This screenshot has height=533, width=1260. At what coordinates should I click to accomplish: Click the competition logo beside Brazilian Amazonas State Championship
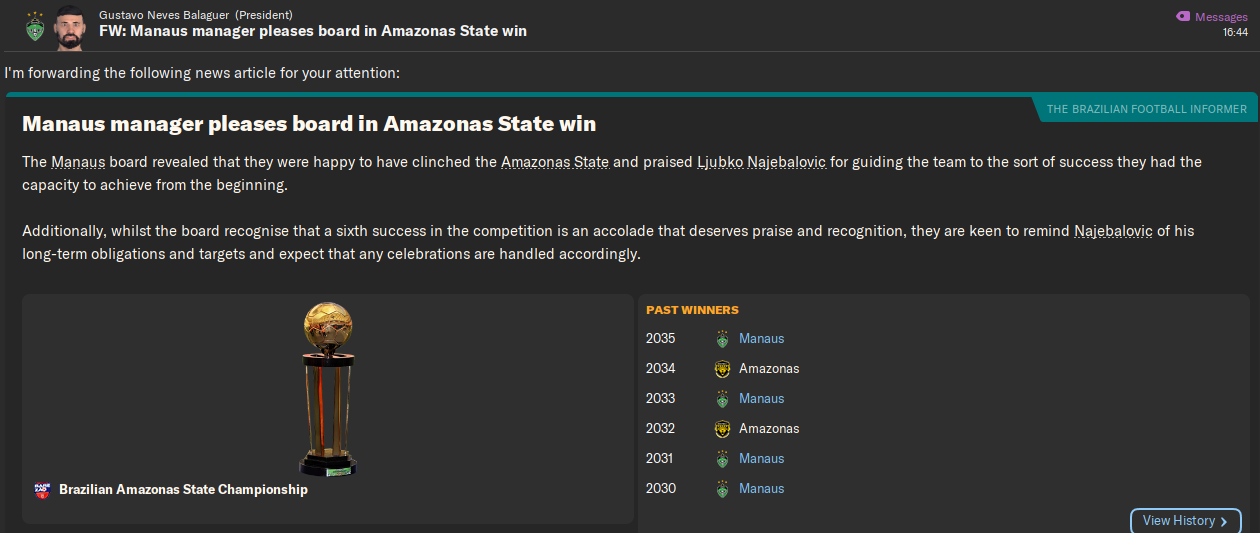[x=41, y=491]
